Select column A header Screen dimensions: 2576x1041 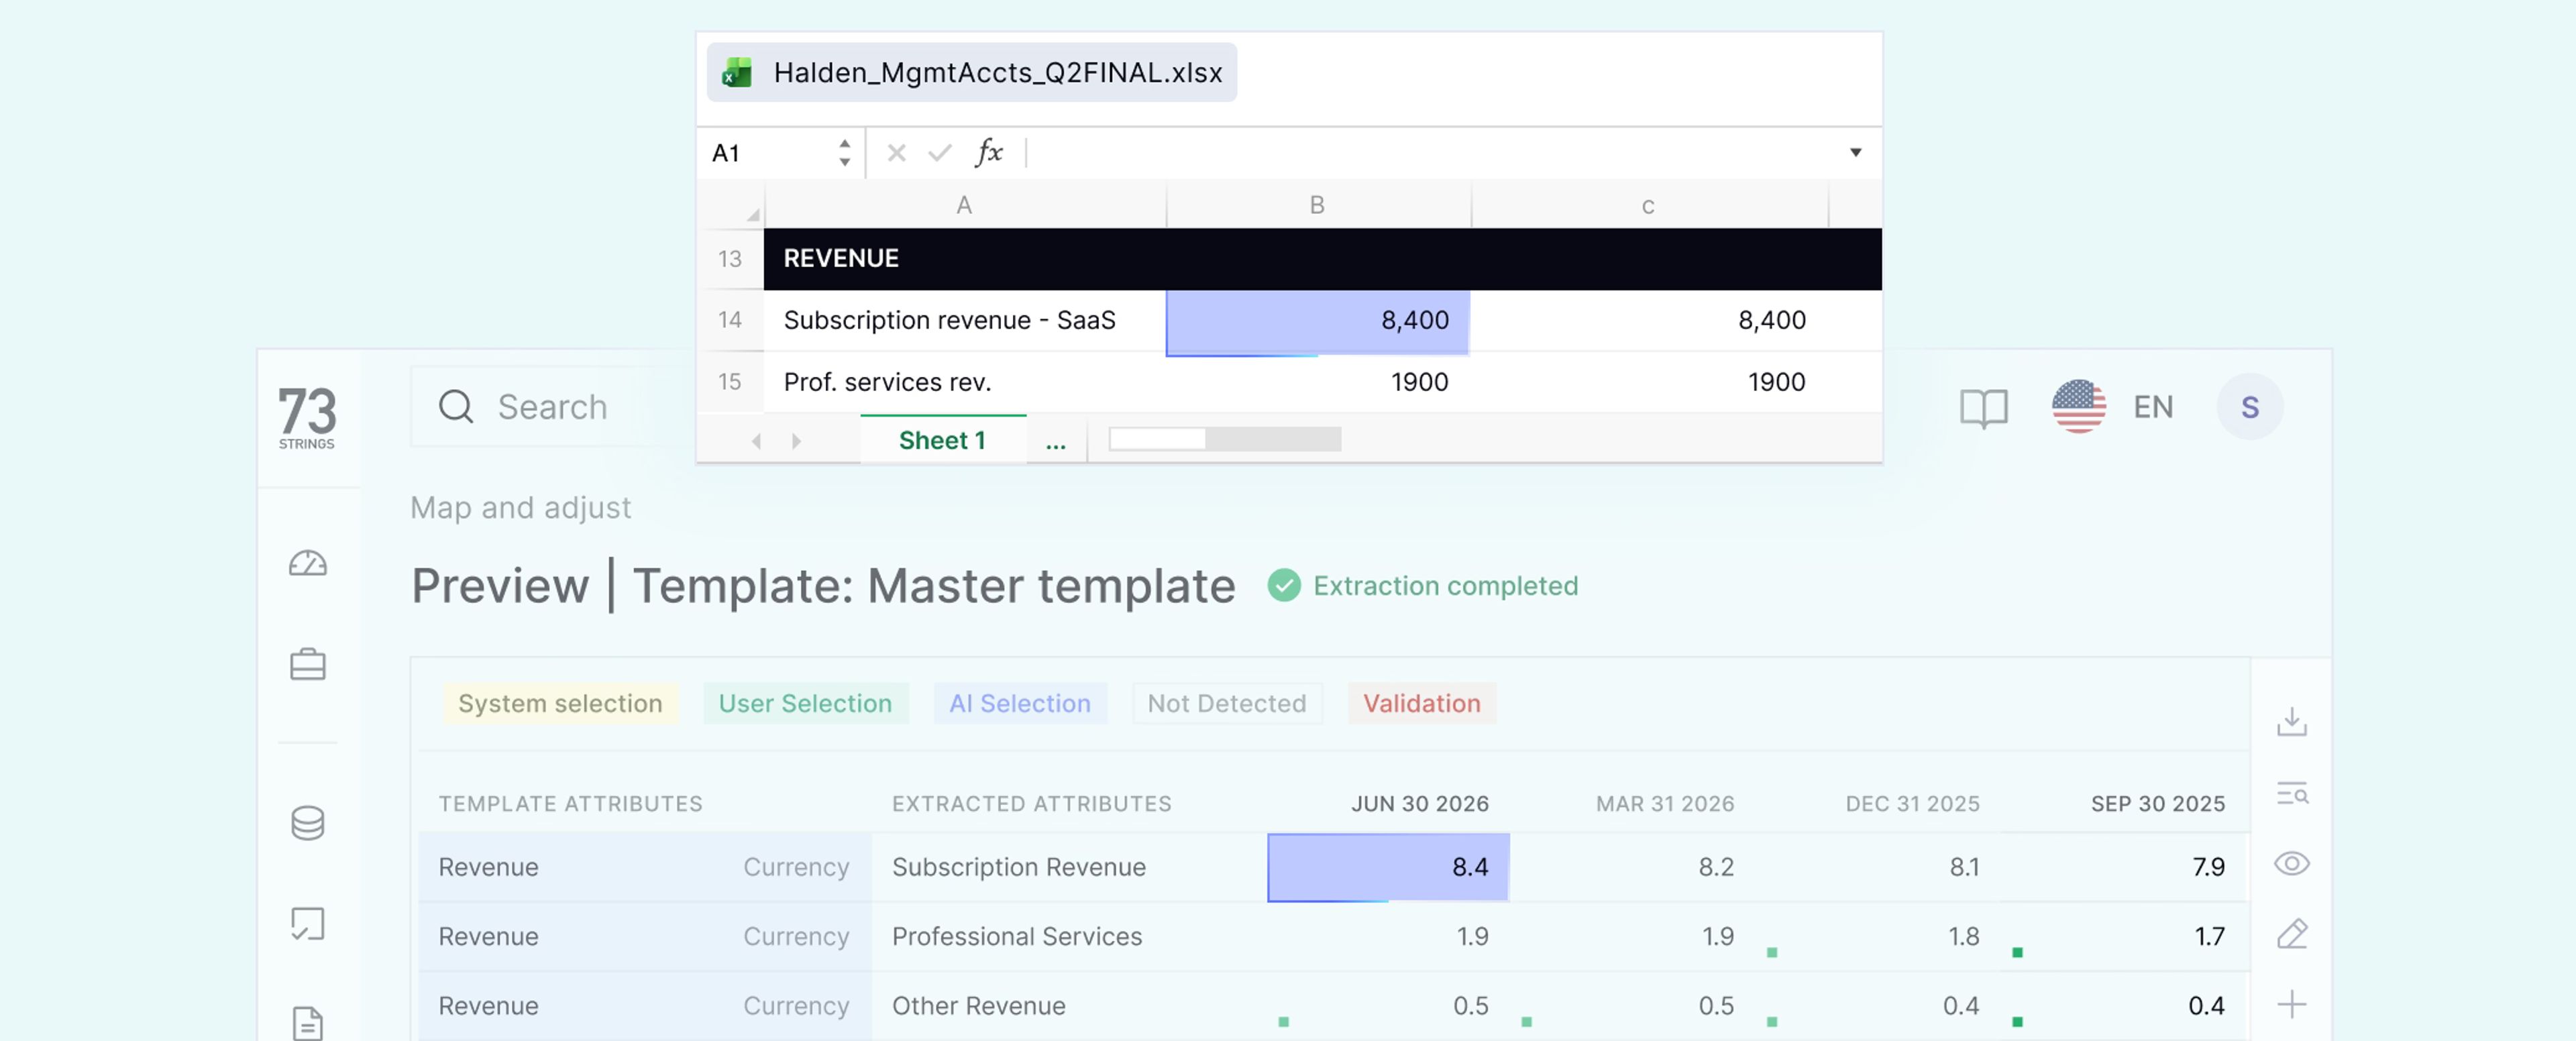pos(964,205)
